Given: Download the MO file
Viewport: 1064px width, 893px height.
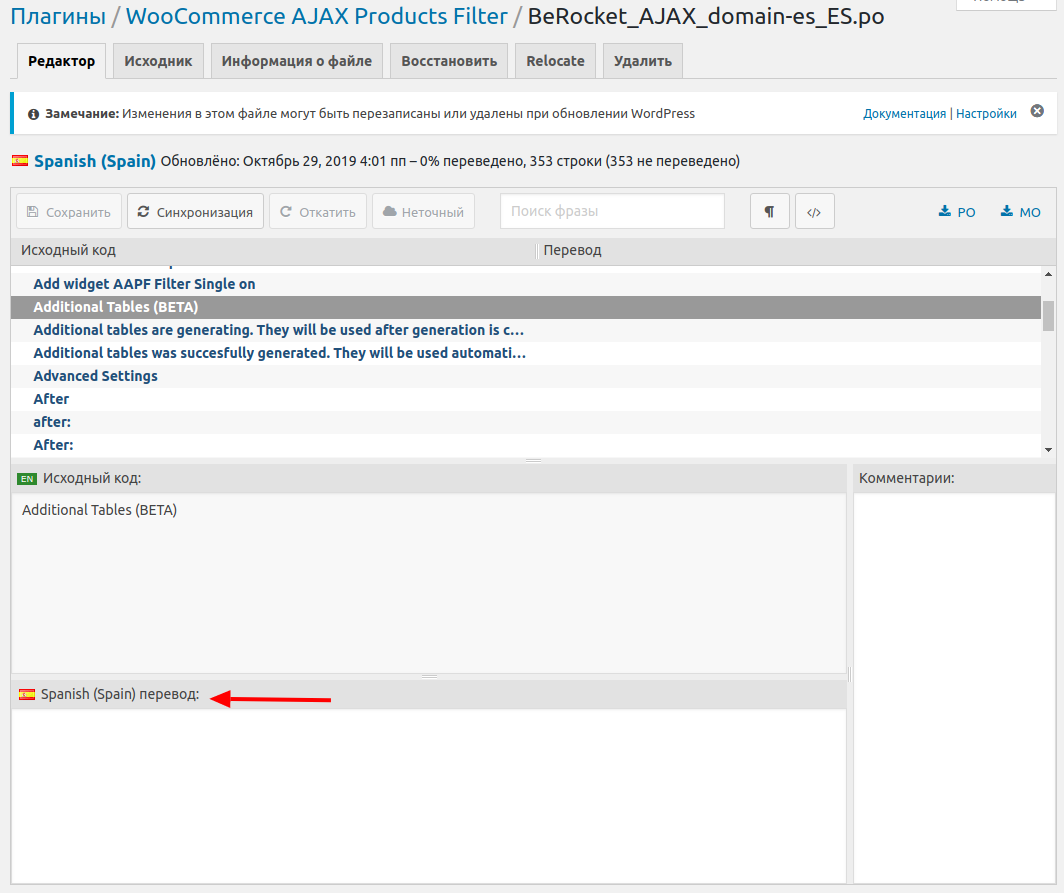Looking at the screenshot, I should [1020, 212].
